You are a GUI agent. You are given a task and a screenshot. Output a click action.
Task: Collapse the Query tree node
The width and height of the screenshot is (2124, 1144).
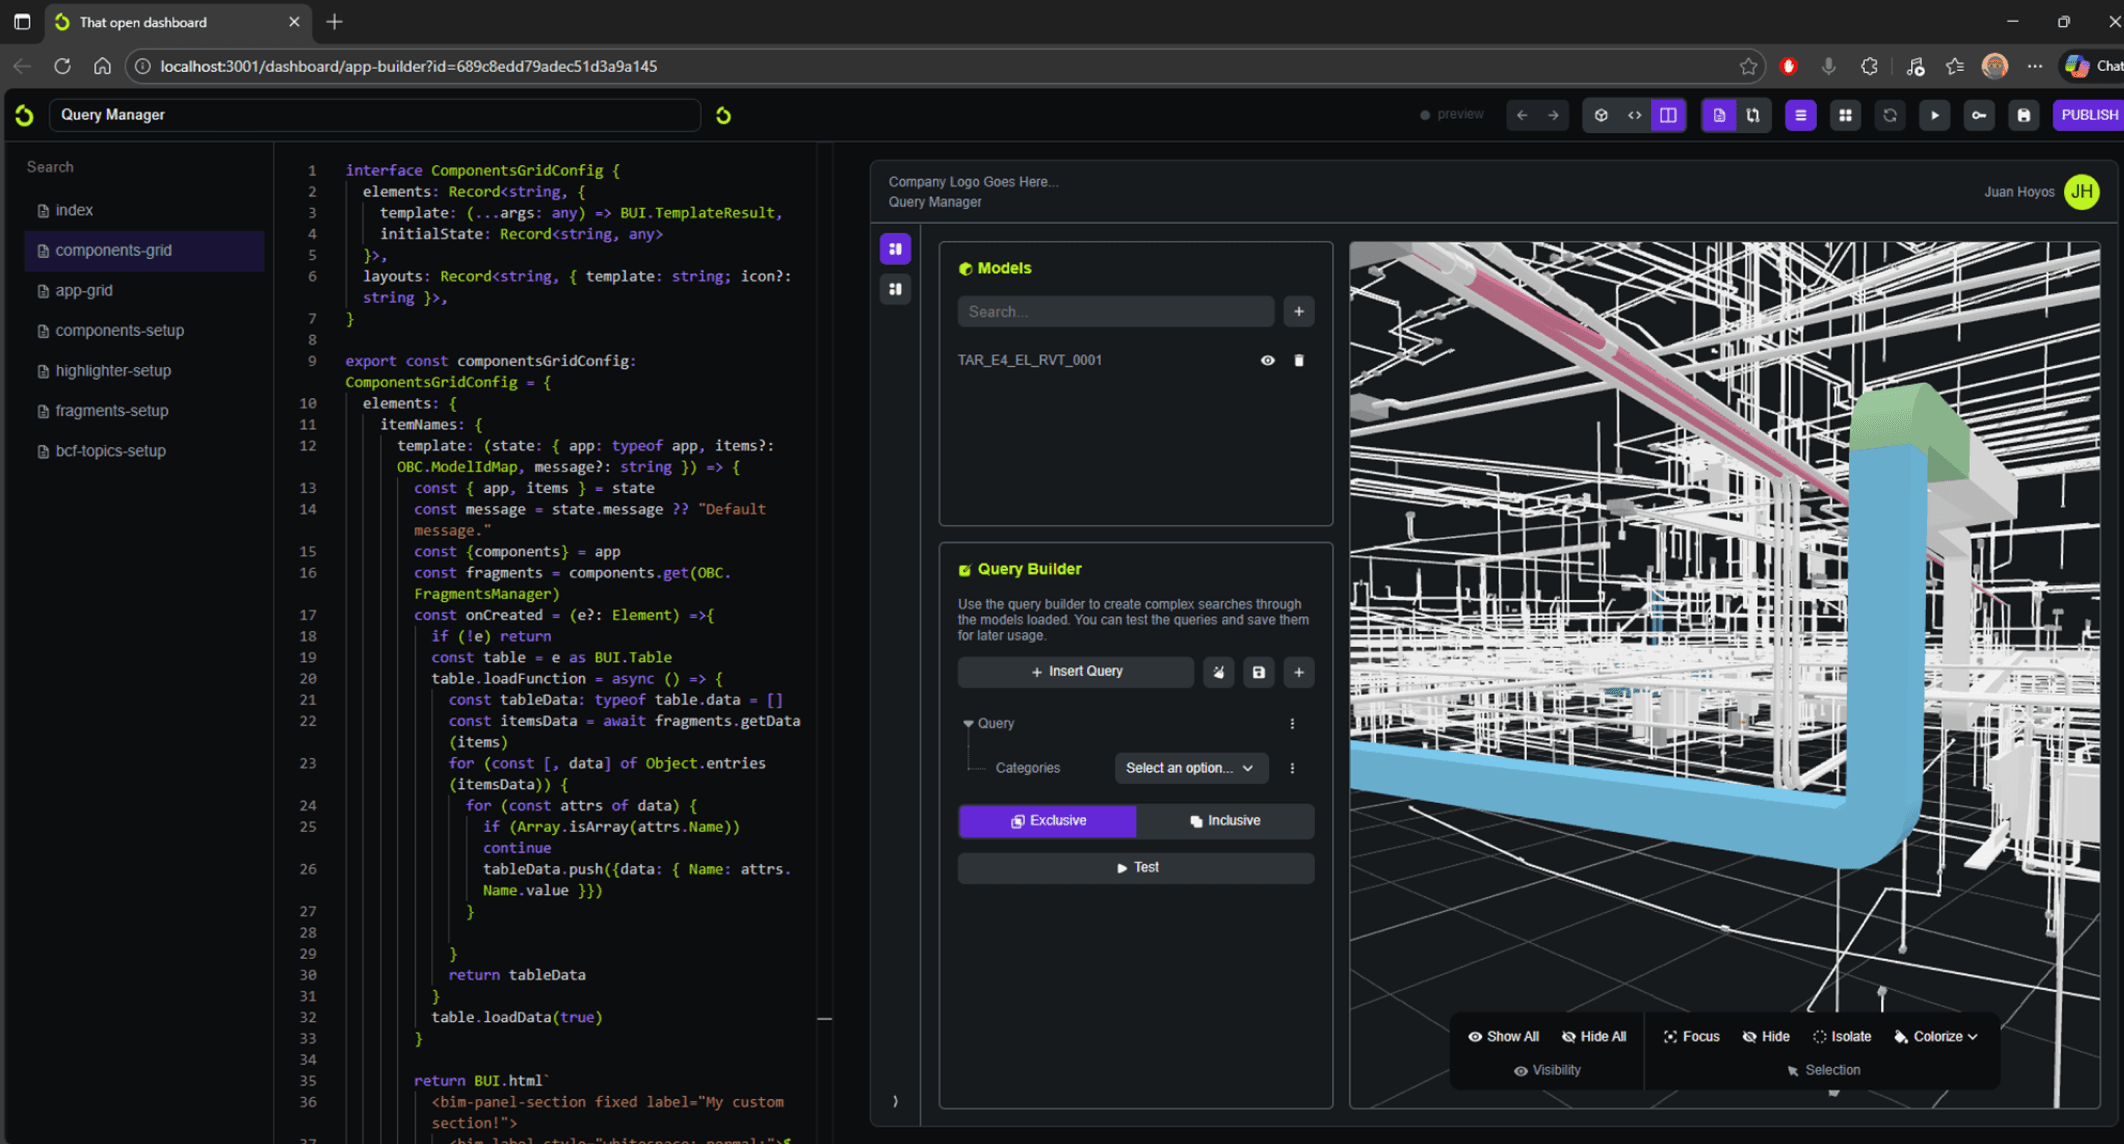pyautogui.click(x=968, y=723)
